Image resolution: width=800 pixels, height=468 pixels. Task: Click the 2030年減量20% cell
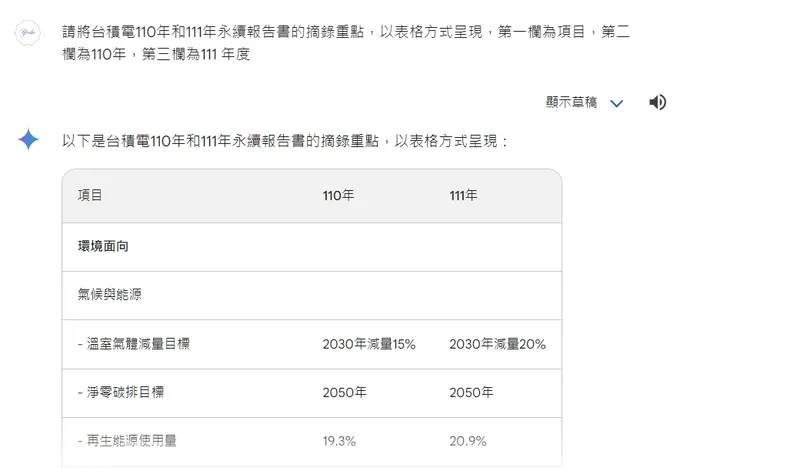tap(497, 344)
